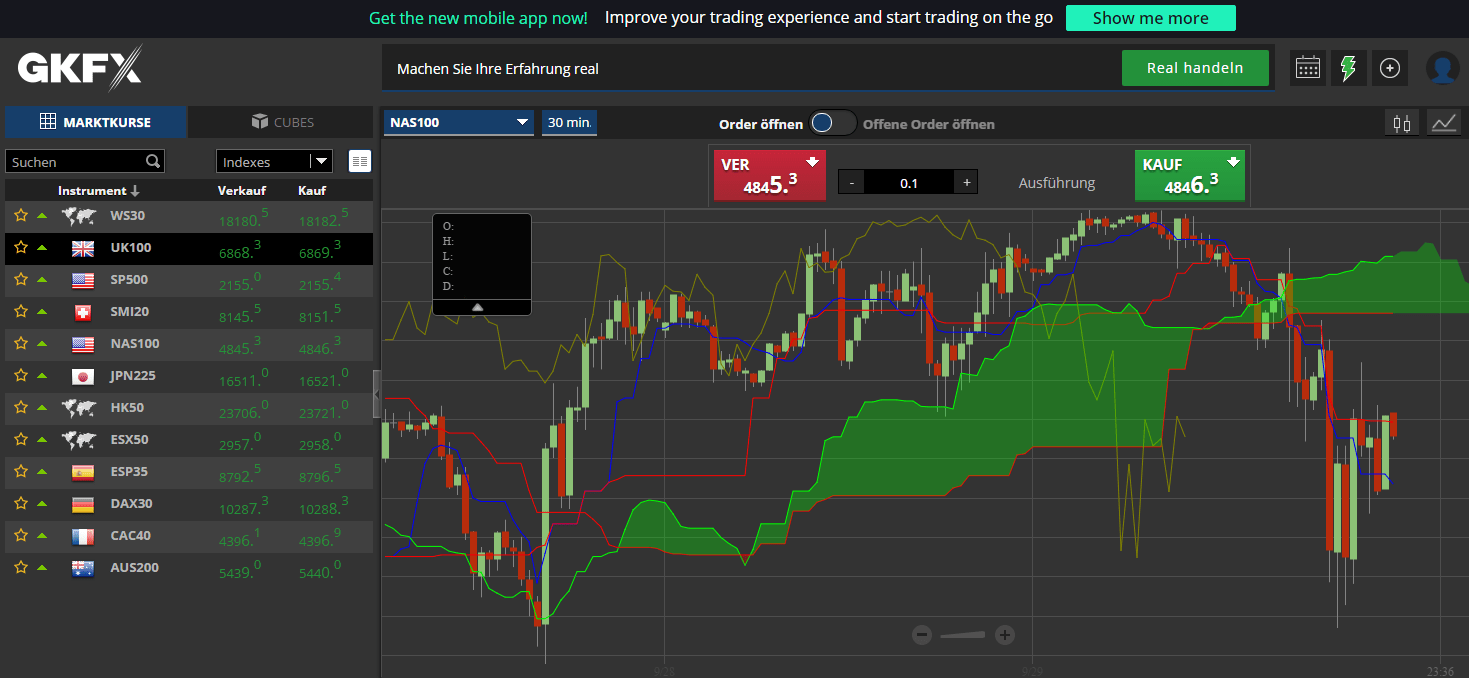
Task: Select the MARKTKURSE tab
Action: (x=95, y=122)
